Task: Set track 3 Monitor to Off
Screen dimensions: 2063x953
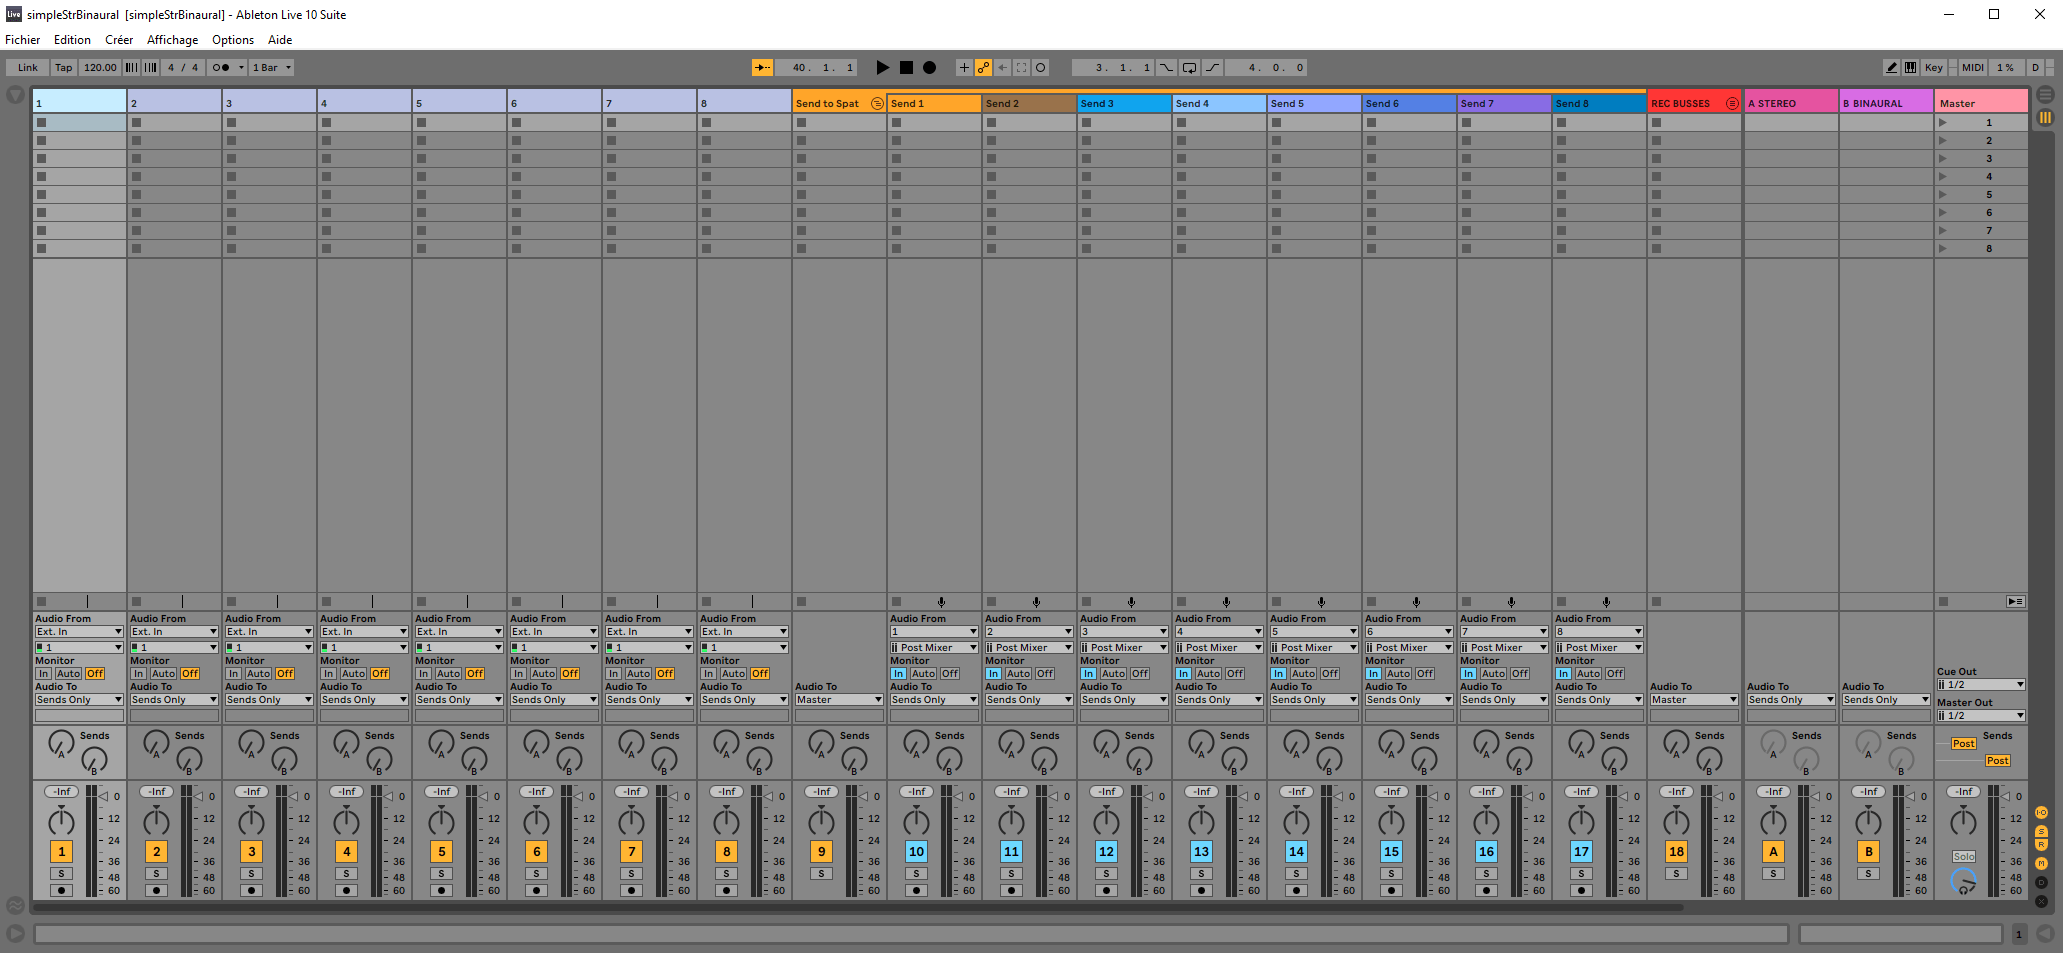Action: pos(285,674)
